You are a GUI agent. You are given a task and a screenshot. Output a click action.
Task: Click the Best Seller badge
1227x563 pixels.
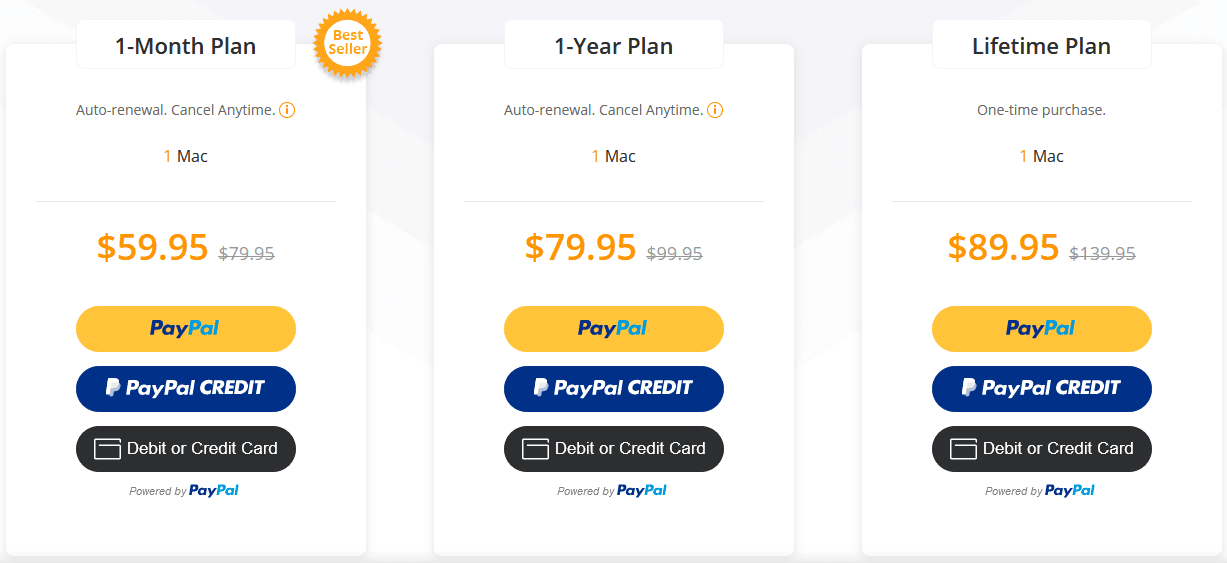click(x=347, y=43)
